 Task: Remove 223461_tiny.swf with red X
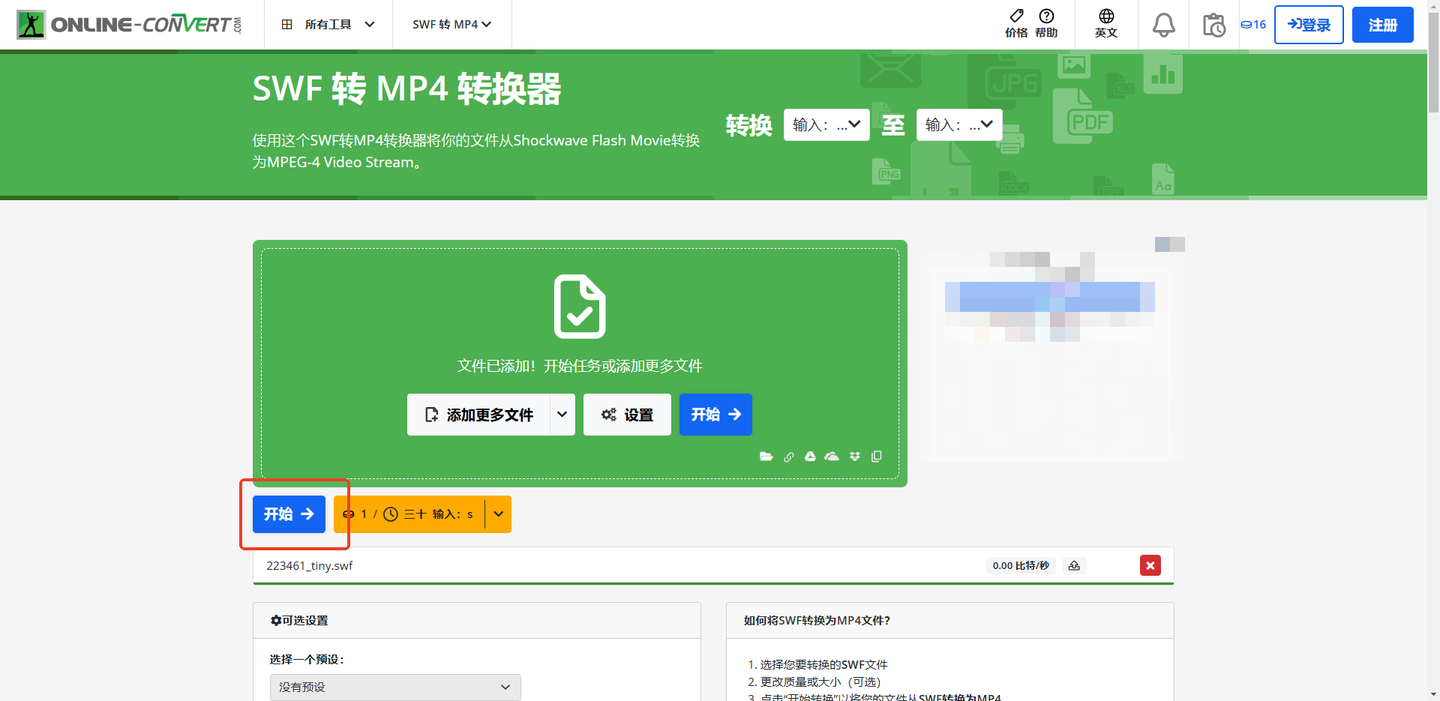tap(1150, 566)
